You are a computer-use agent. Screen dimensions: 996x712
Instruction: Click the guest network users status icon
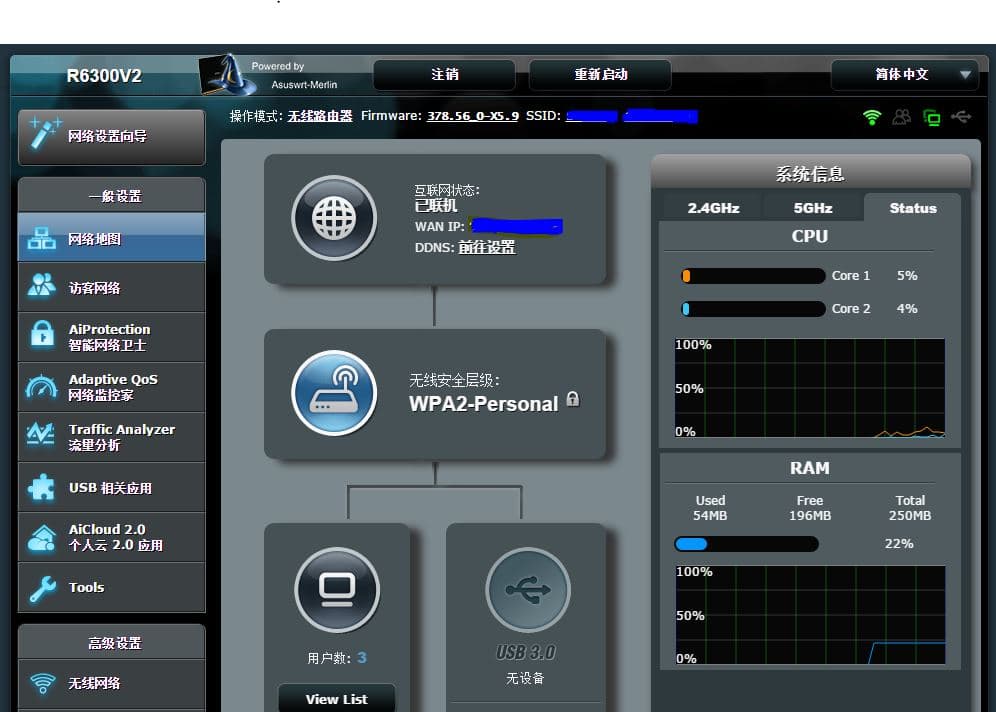[902, 117]
